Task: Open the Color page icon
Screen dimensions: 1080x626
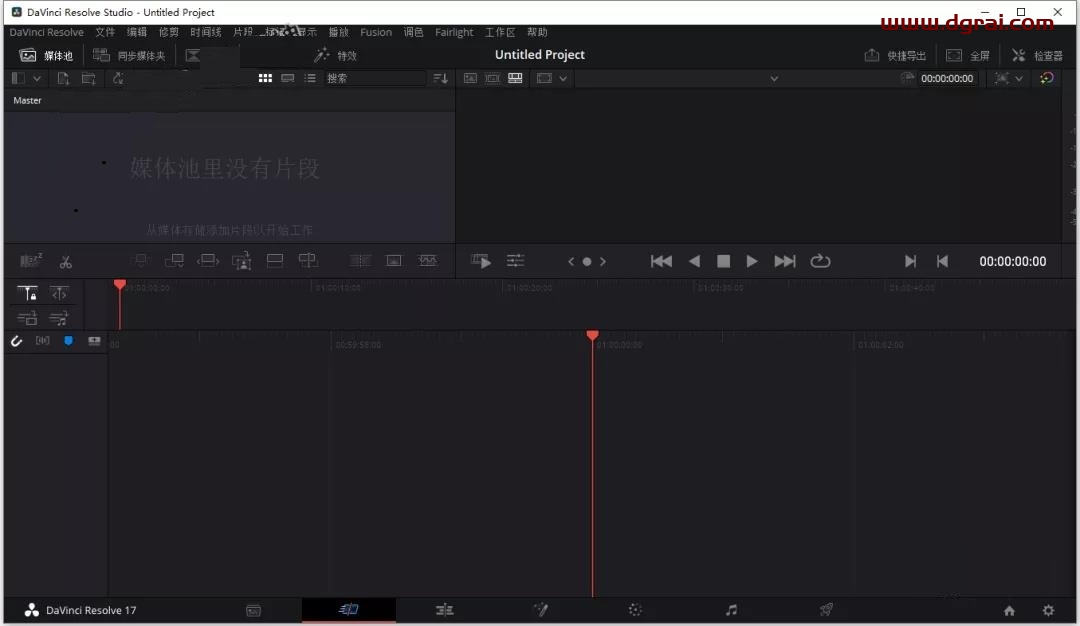Action: coord(635,609)
